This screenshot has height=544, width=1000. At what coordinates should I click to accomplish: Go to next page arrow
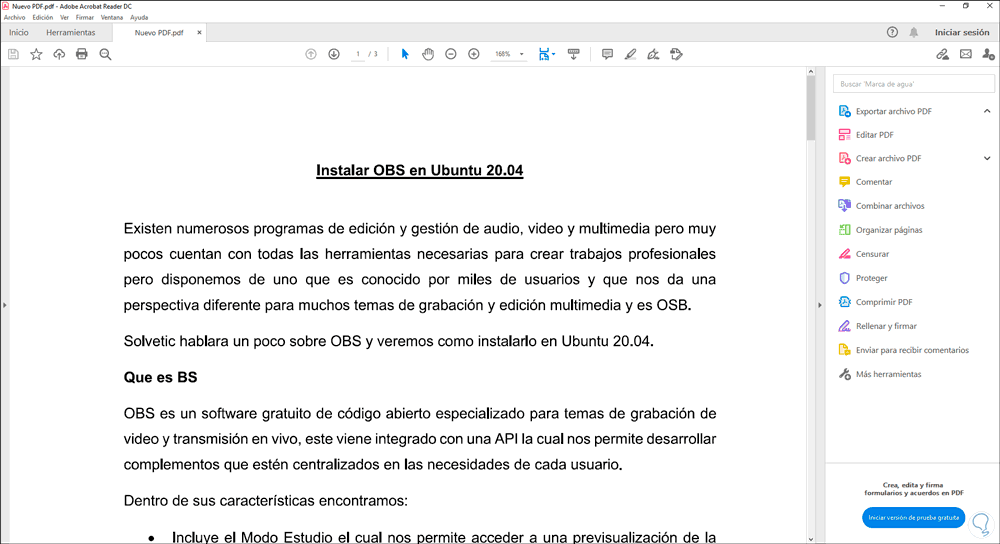tap(334, 54)
